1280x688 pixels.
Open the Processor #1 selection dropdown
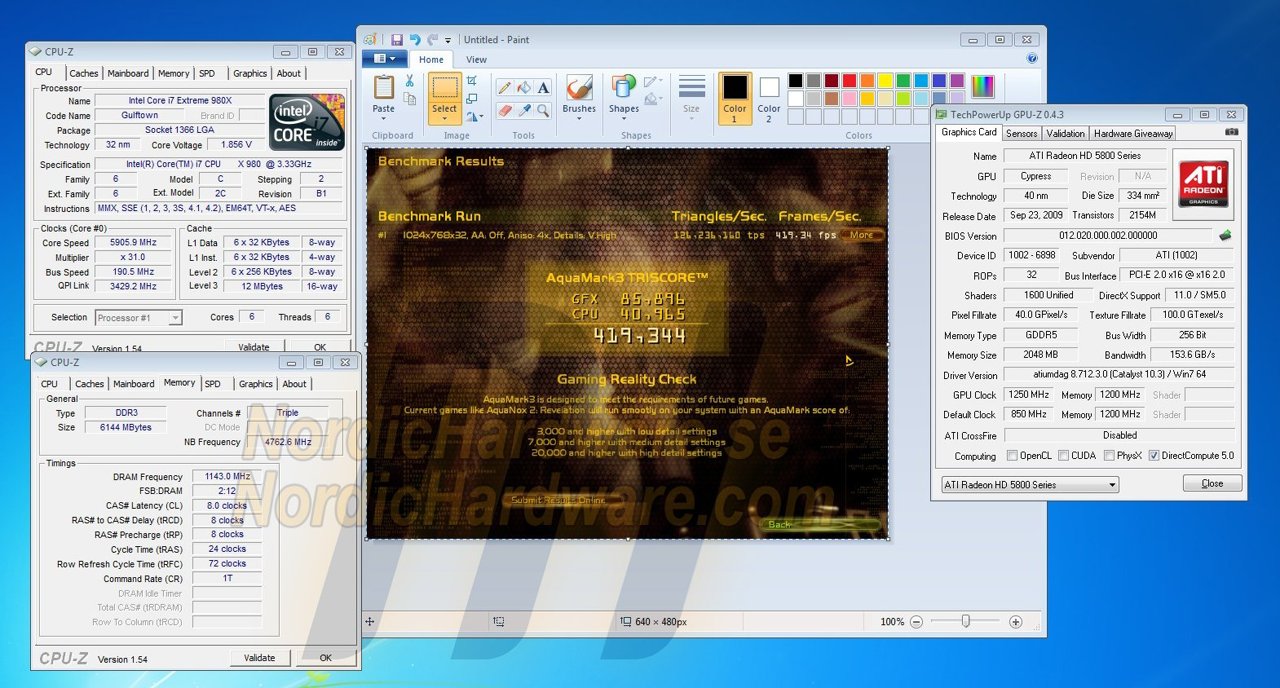click(x=138, y=318)
